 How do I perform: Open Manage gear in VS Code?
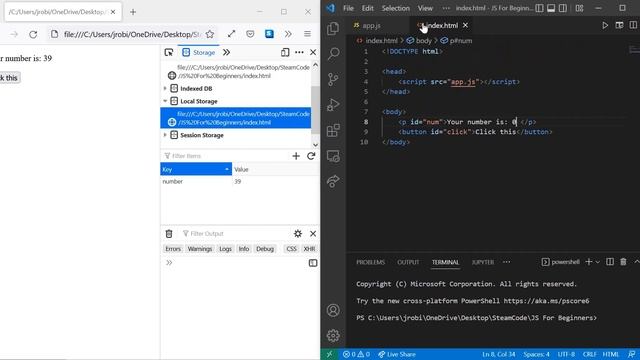click(333, 336)
